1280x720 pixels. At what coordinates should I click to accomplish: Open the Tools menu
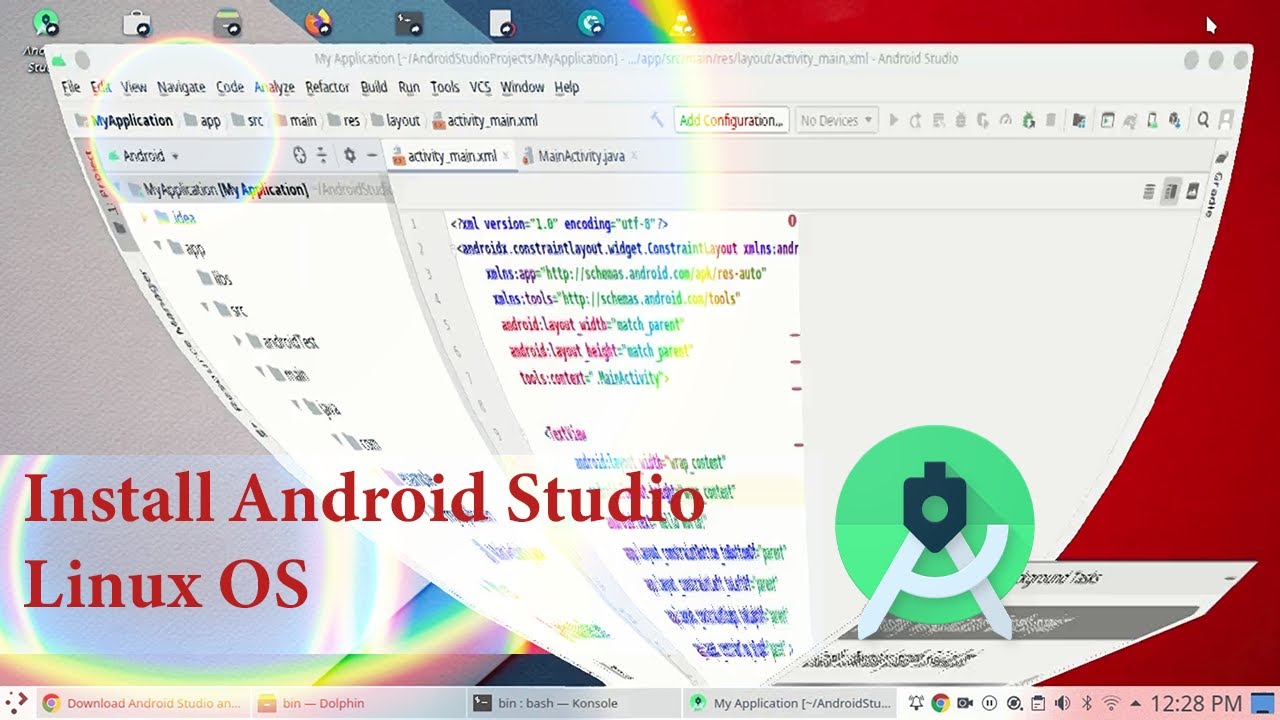445,87
